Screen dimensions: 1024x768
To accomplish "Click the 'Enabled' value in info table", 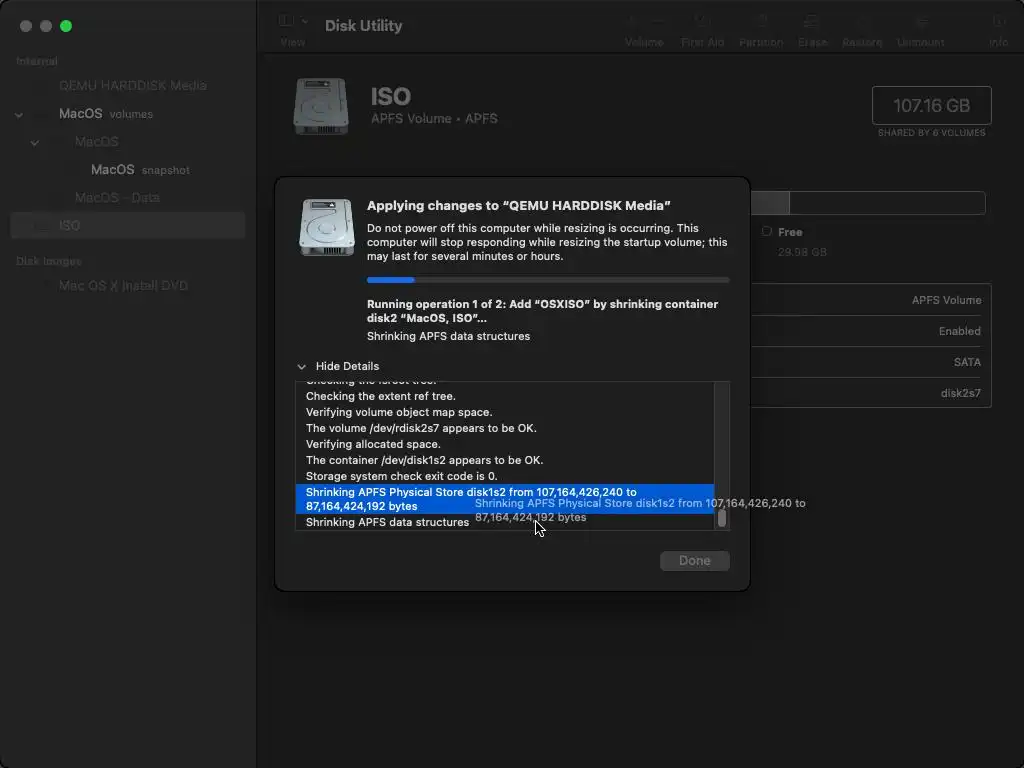I will click(959, 331).
